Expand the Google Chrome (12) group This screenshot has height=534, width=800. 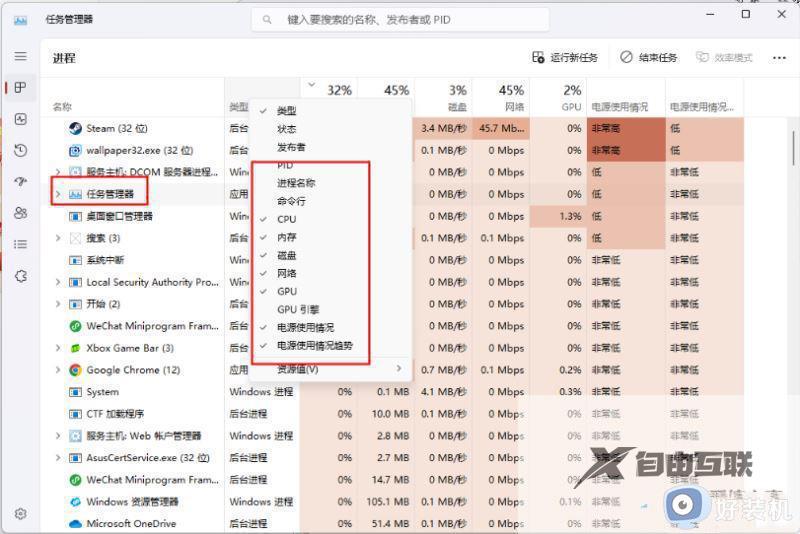click(58, 370)
